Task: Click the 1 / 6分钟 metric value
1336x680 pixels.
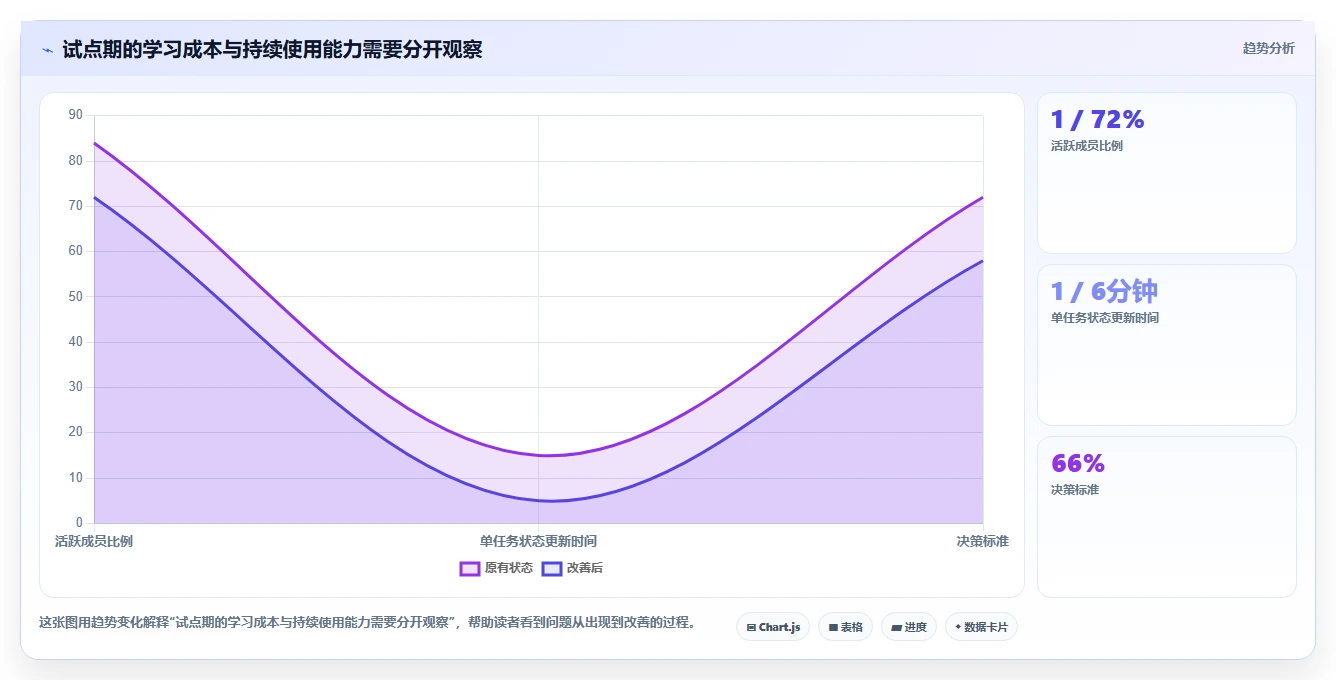Action: click(1104, 291)
